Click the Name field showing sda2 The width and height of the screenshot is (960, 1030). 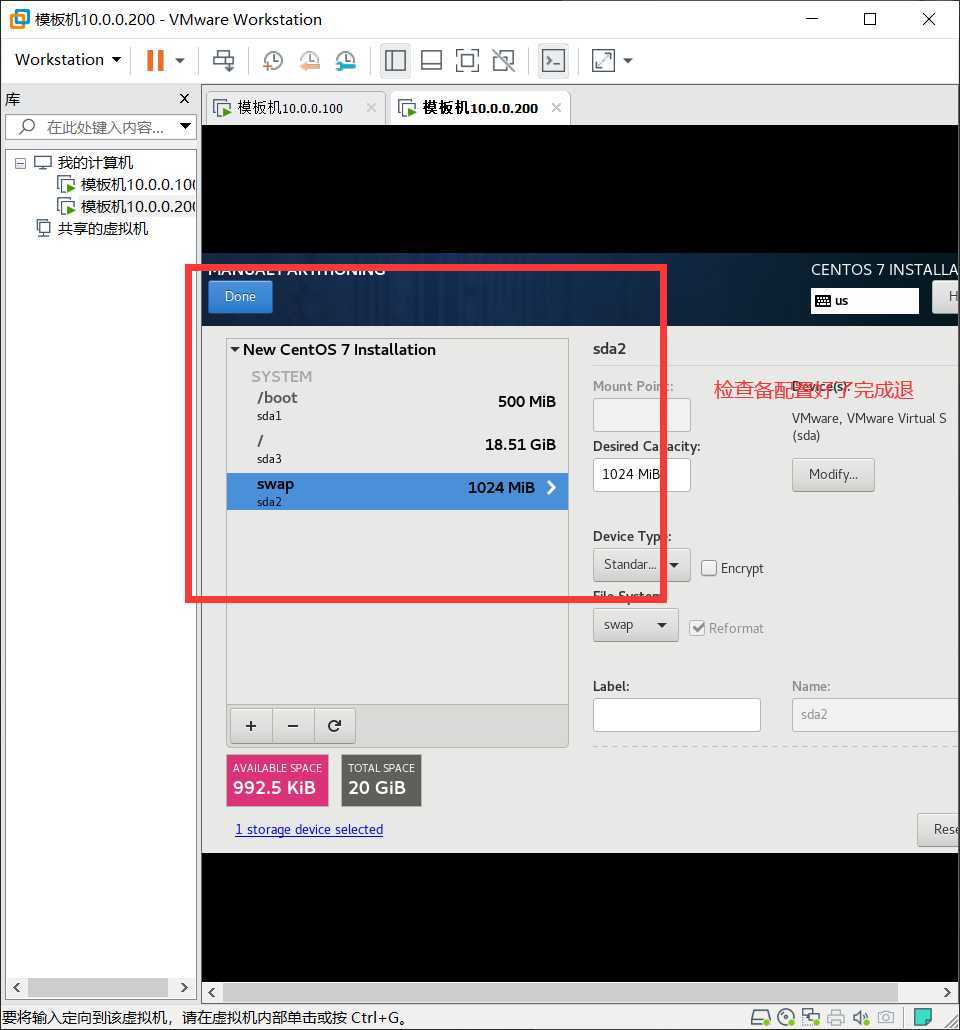pos(875,715)
